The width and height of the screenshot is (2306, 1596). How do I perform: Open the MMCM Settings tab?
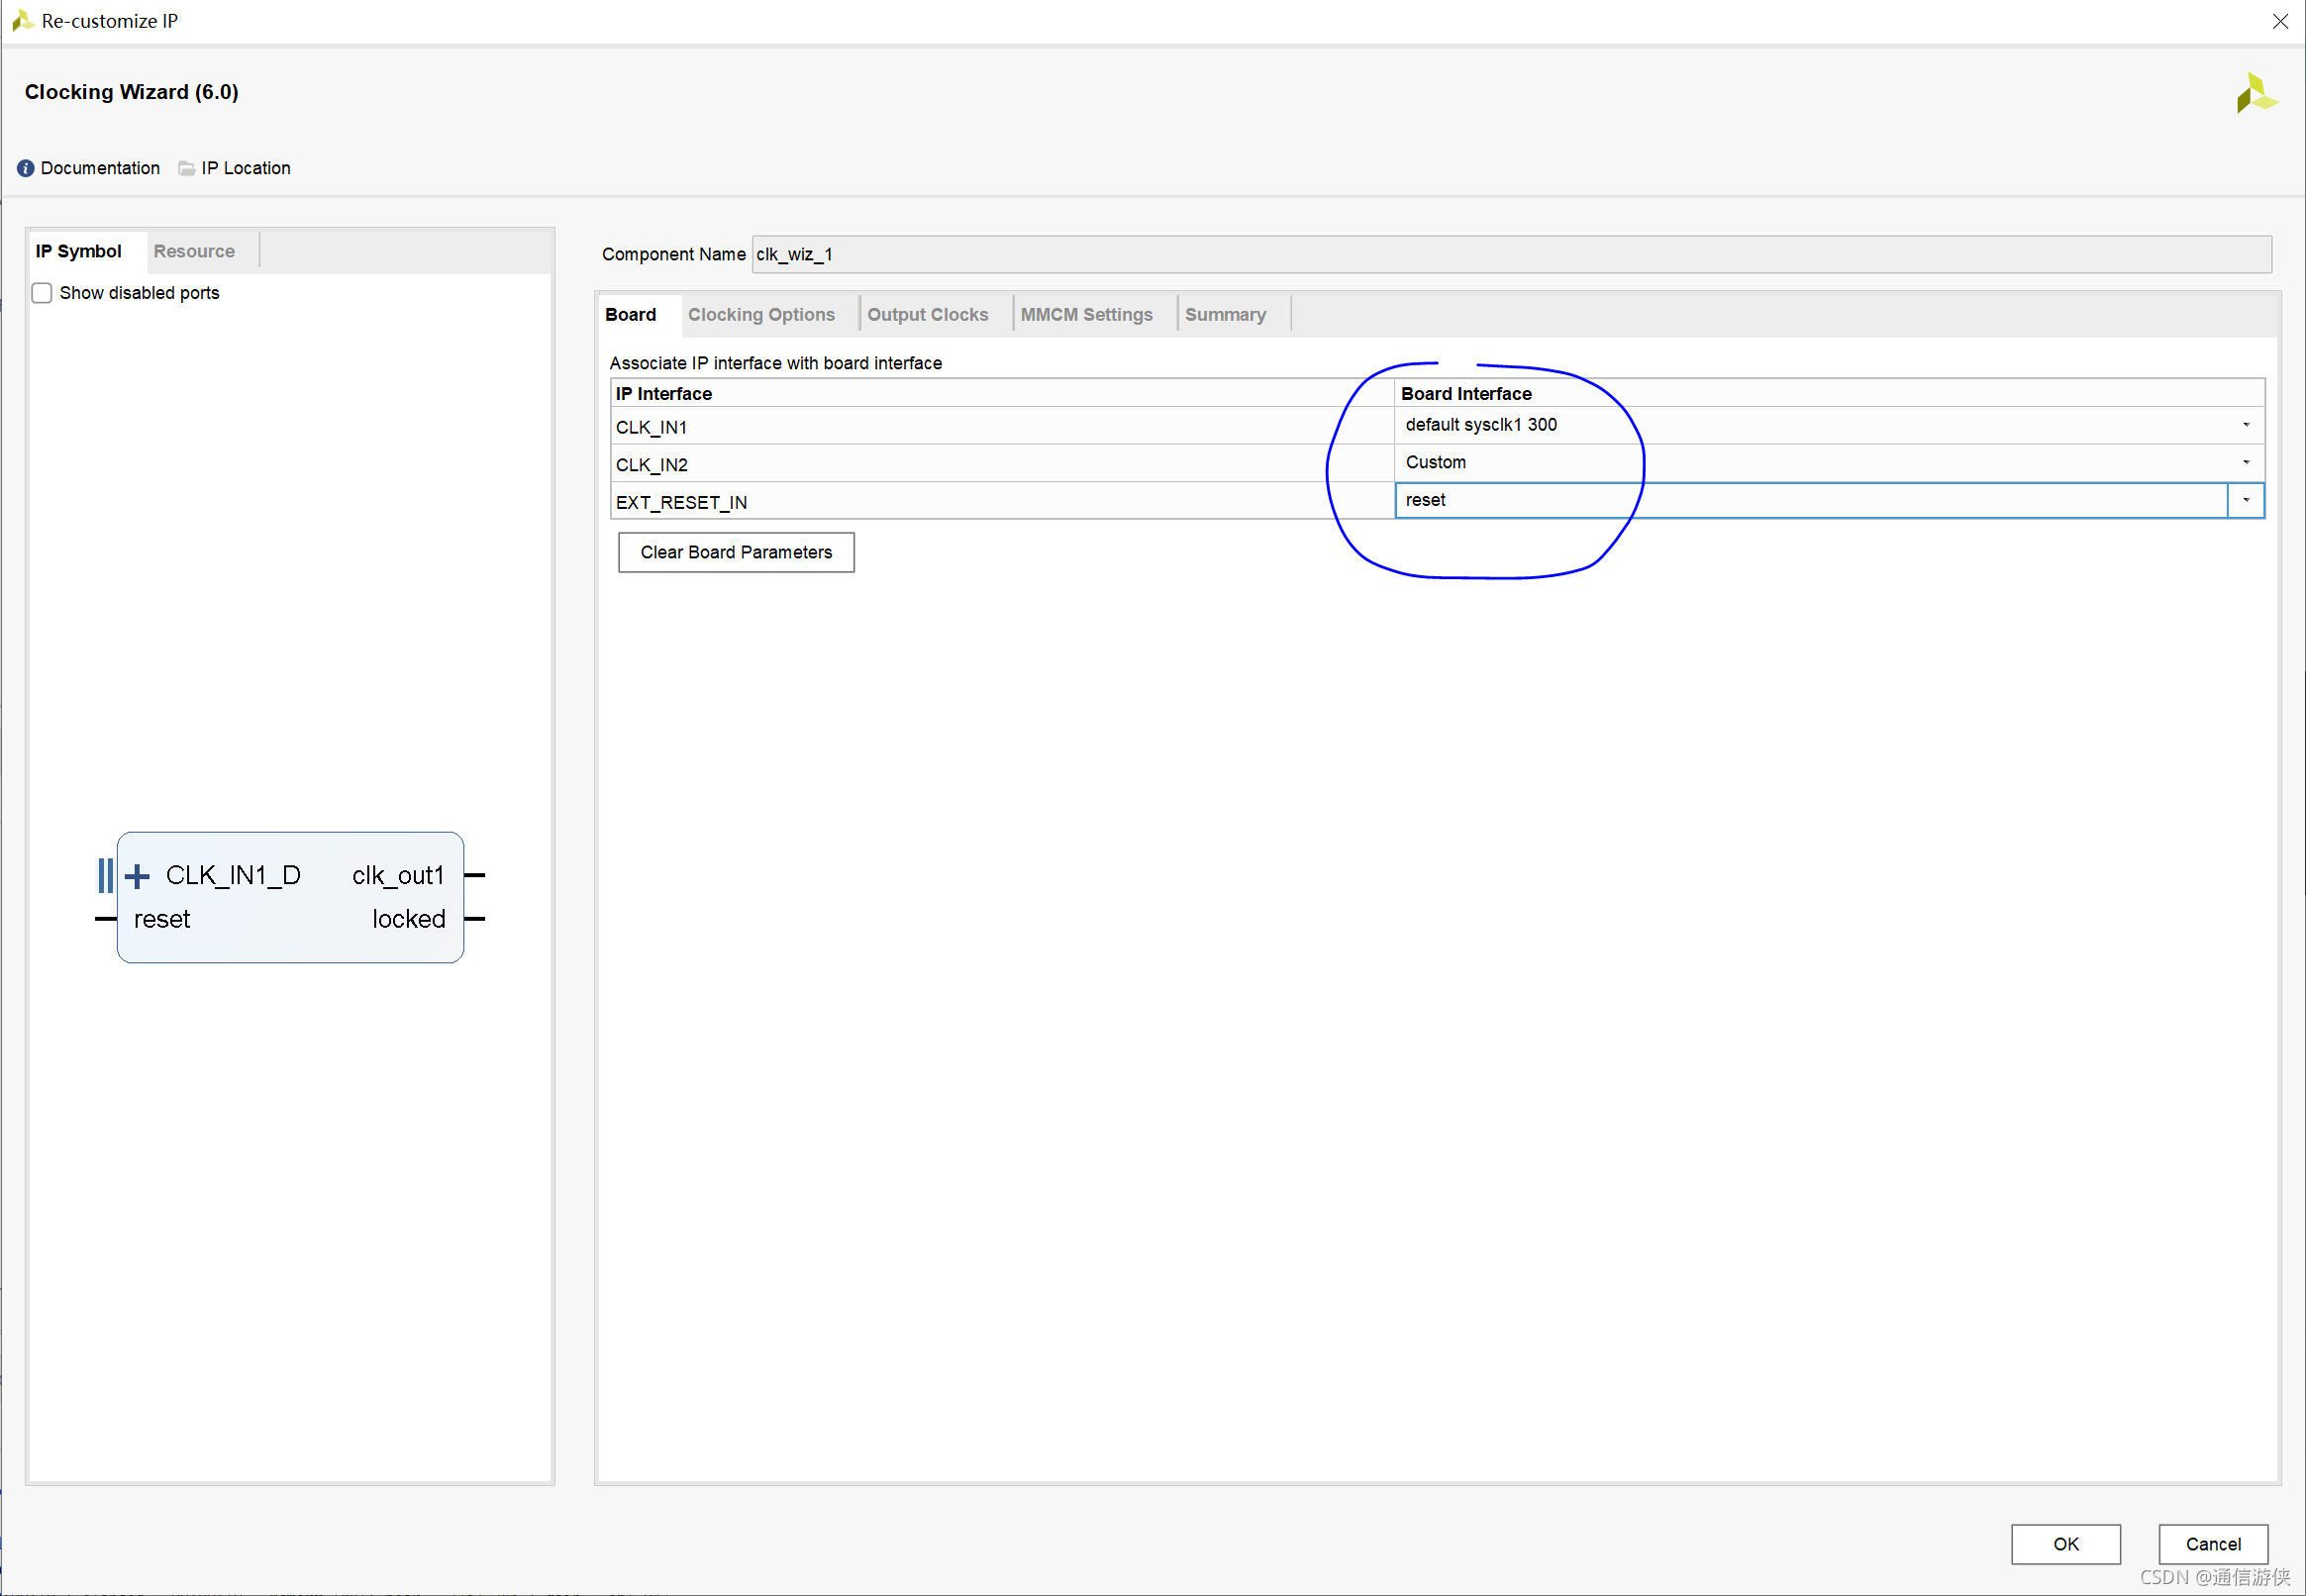pyautogui.click(x=1086, y=315)
